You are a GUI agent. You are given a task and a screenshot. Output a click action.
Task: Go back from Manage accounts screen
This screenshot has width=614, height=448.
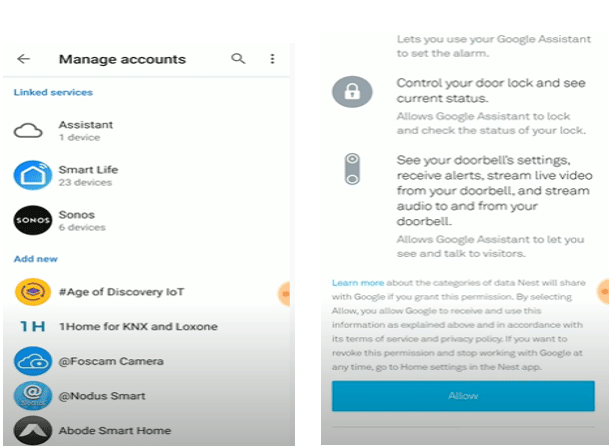pos(23,59)
